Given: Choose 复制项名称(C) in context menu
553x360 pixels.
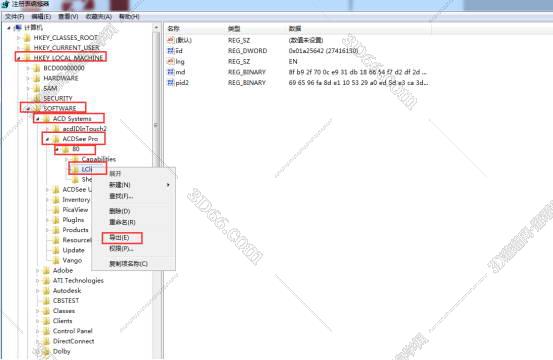Looking at the screenshot, I should click(x=128, y=264).
